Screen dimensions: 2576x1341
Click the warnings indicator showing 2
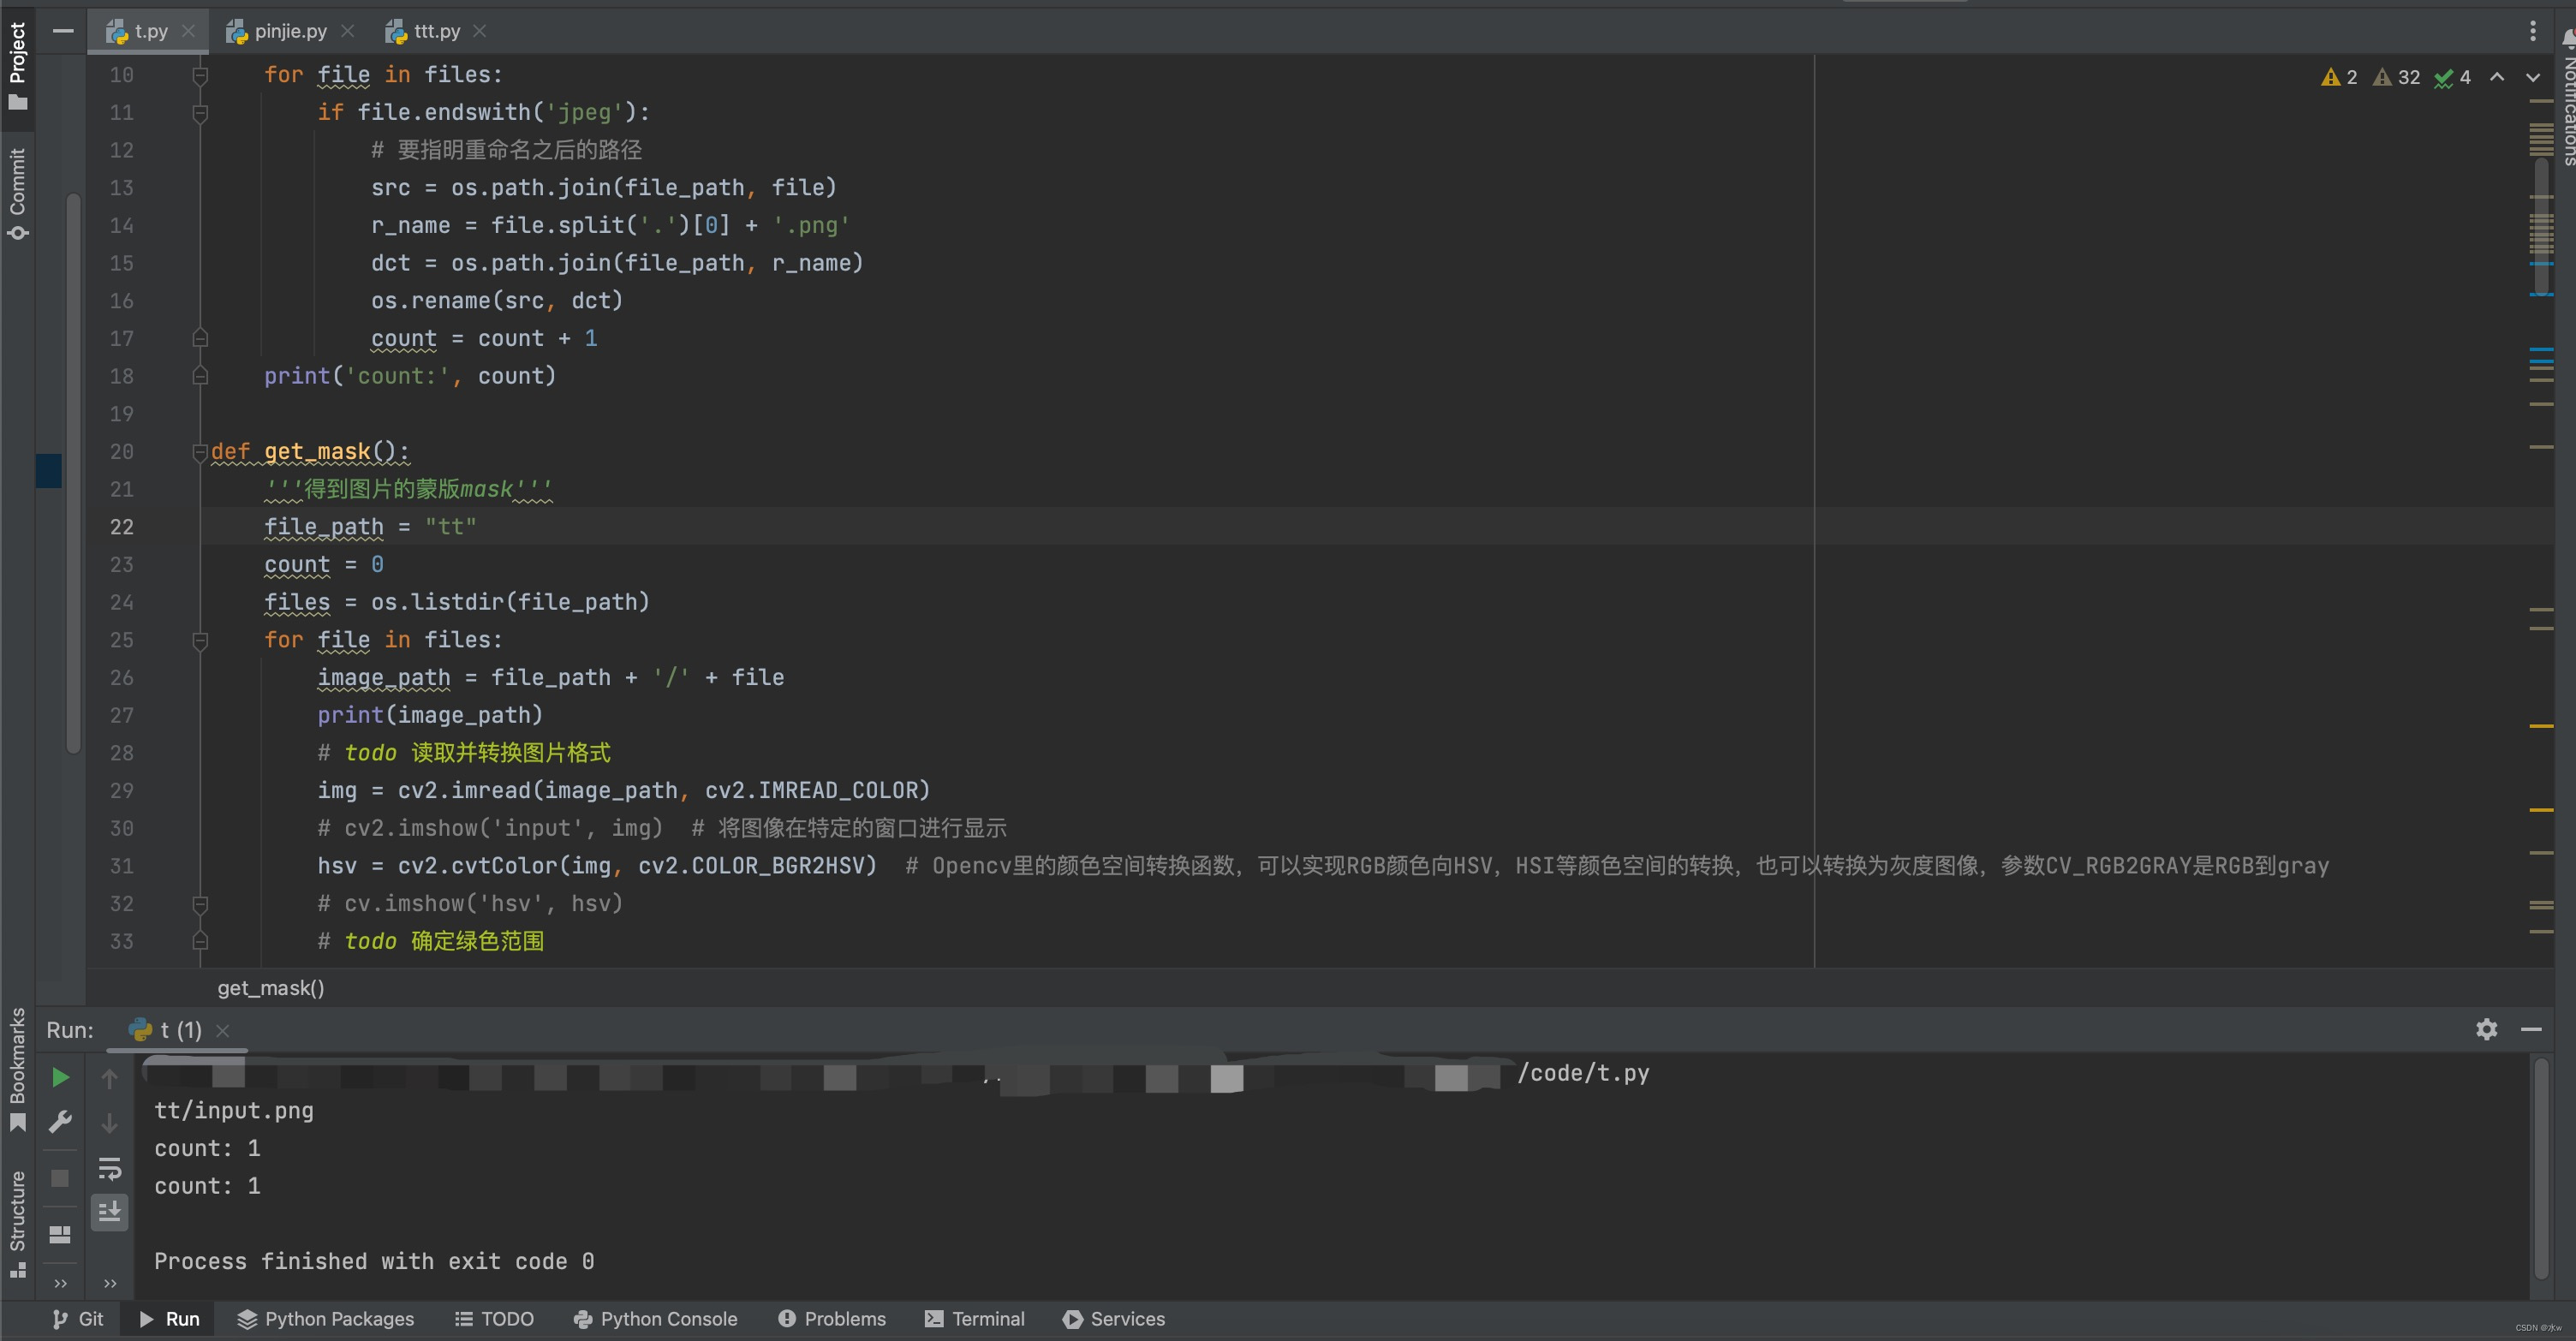pos(2338,77)
